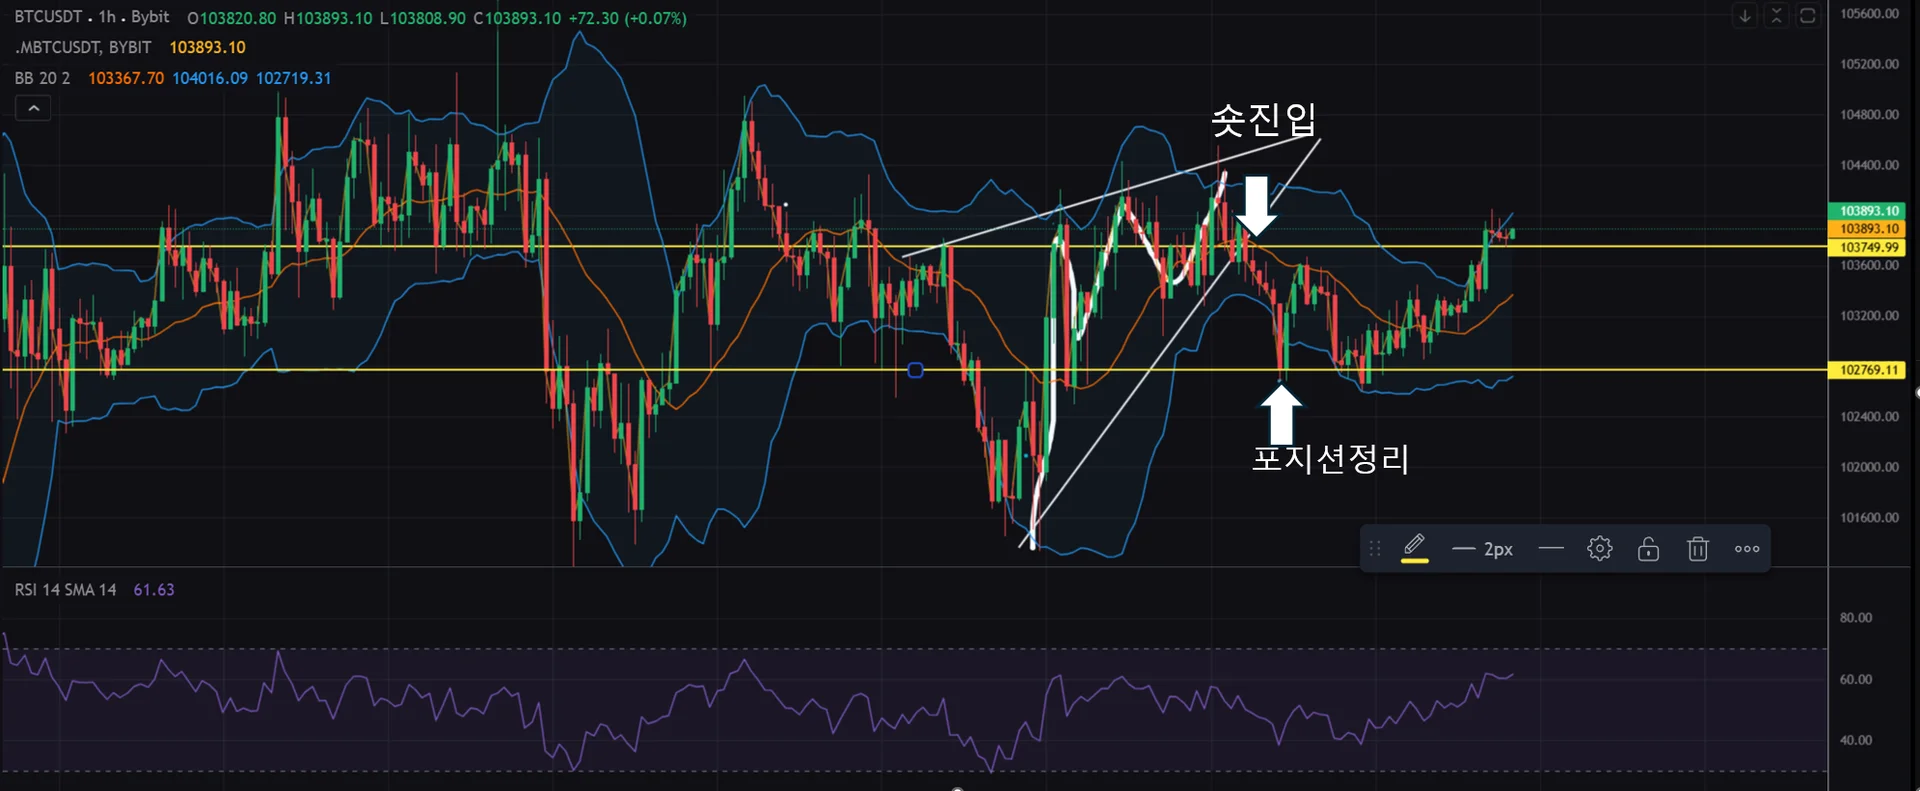Image resolution: width=1920 pixels, height=791 pixels.
Task: Click the collapse pane icon
Action: (1776, 16)
